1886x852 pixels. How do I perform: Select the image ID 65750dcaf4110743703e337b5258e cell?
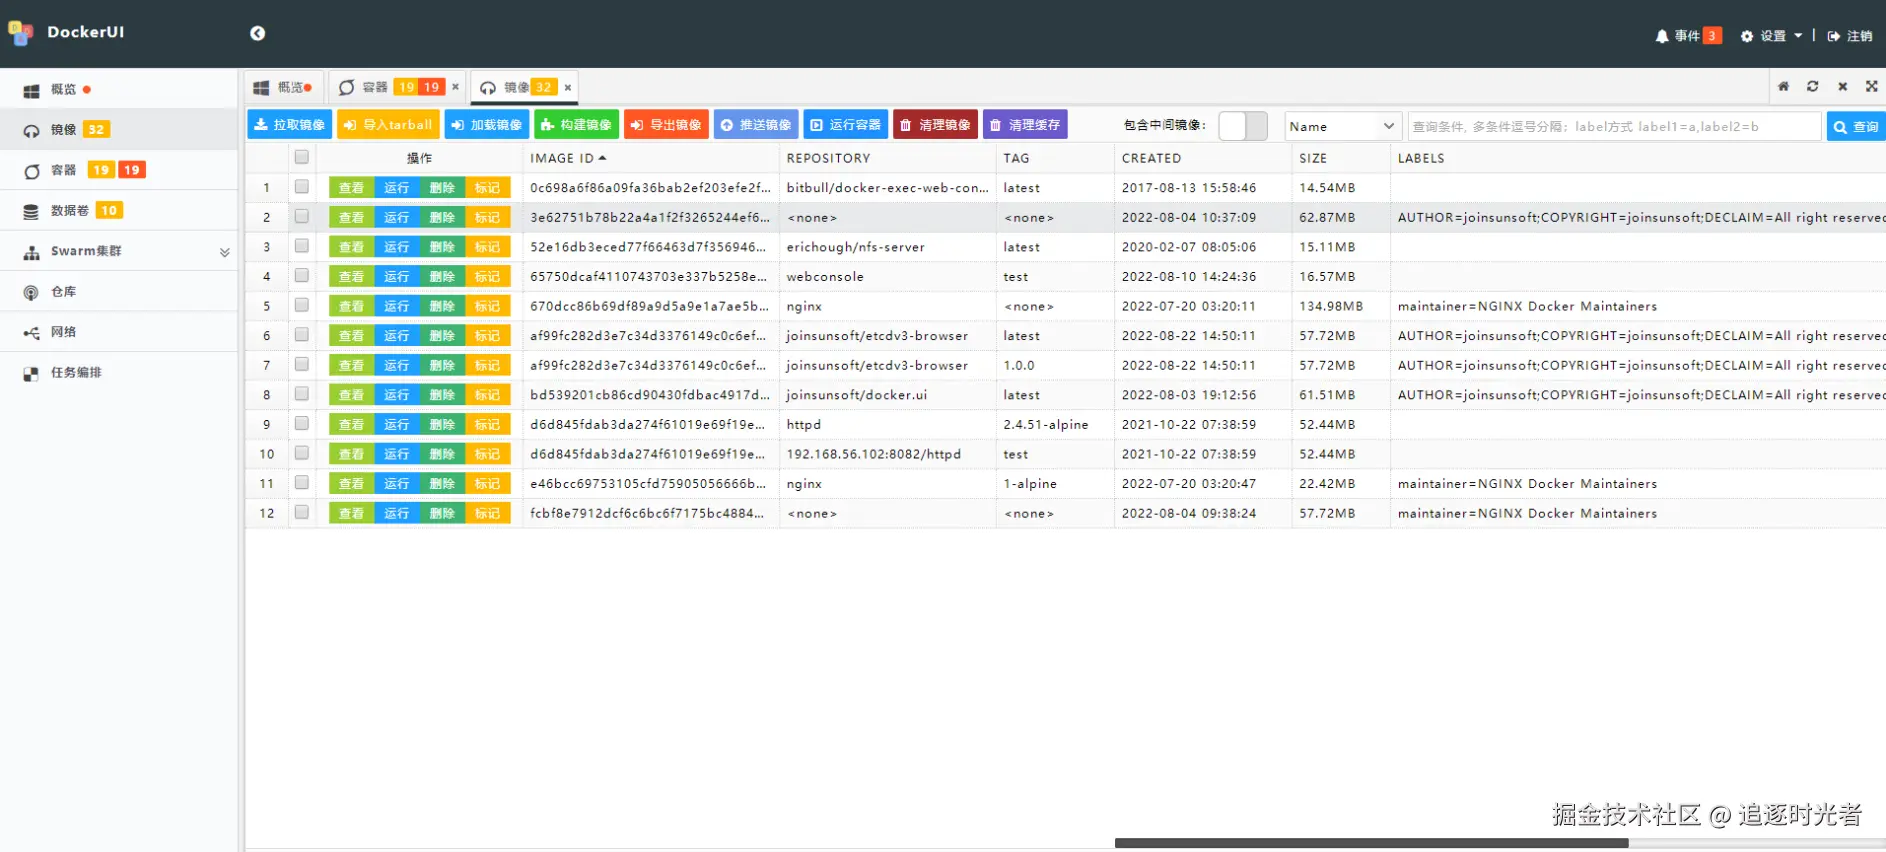[650, 276]
